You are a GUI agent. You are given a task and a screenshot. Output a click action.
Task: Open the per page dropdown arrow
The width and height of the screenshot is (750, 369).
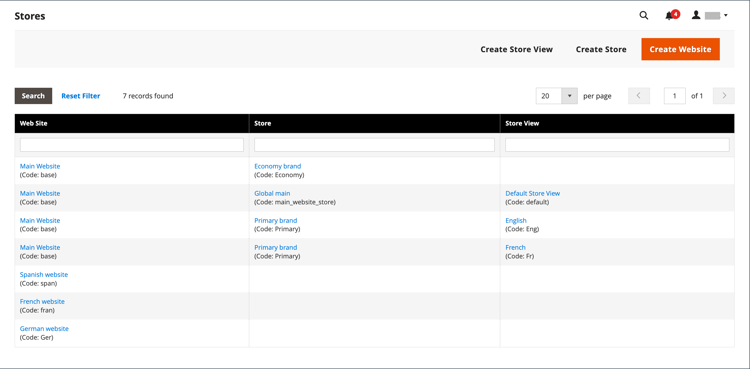point(569,96)
